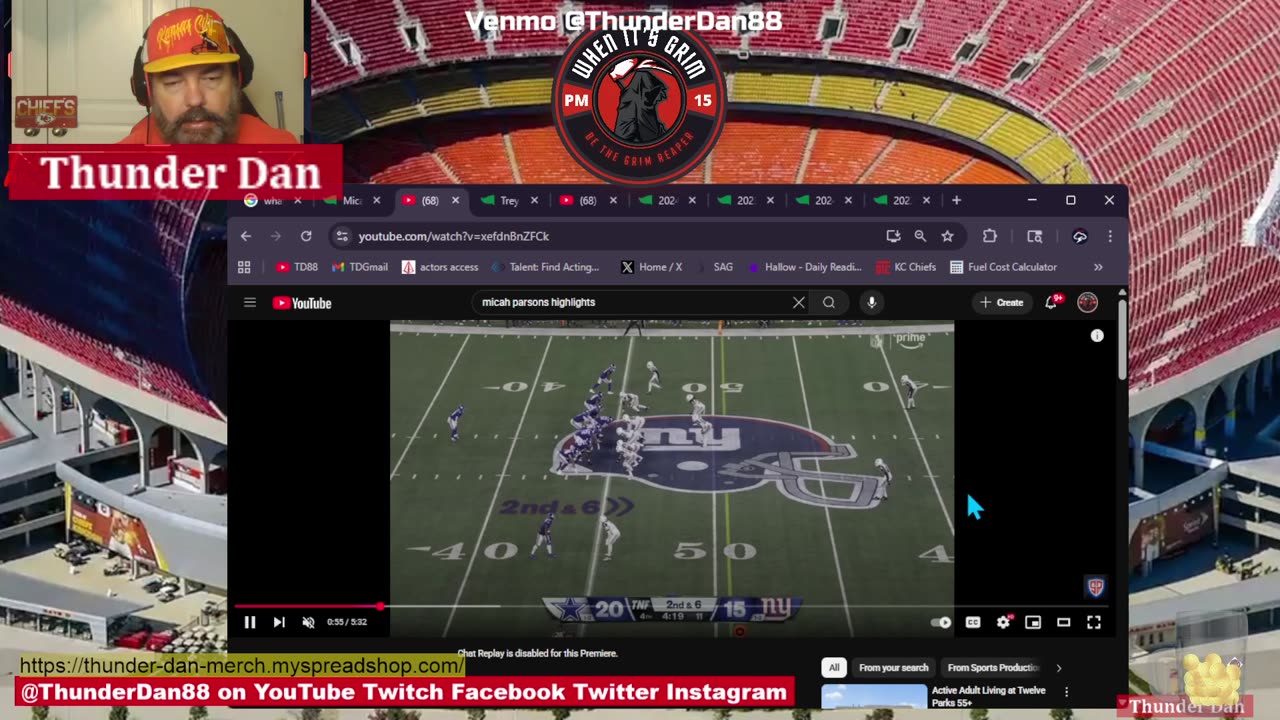The image size is (1280, 720).
Task: Select the From Sports Productions chip
Action: coord(993,667)
